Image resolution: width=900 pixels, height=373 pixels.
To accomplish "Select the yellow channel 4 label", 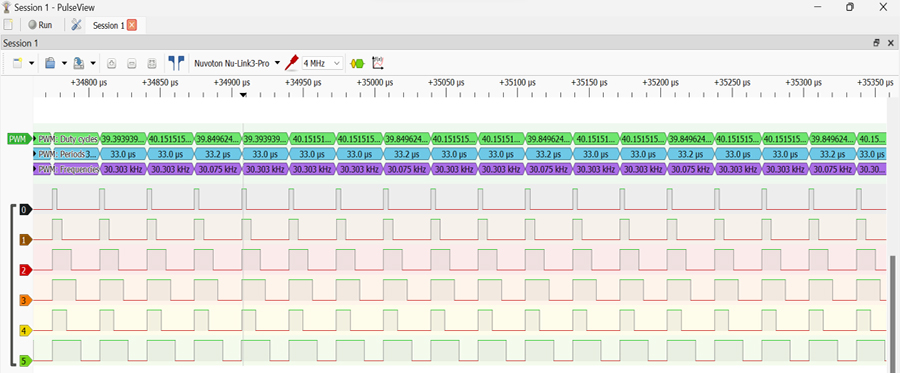I will coord(25,331).
